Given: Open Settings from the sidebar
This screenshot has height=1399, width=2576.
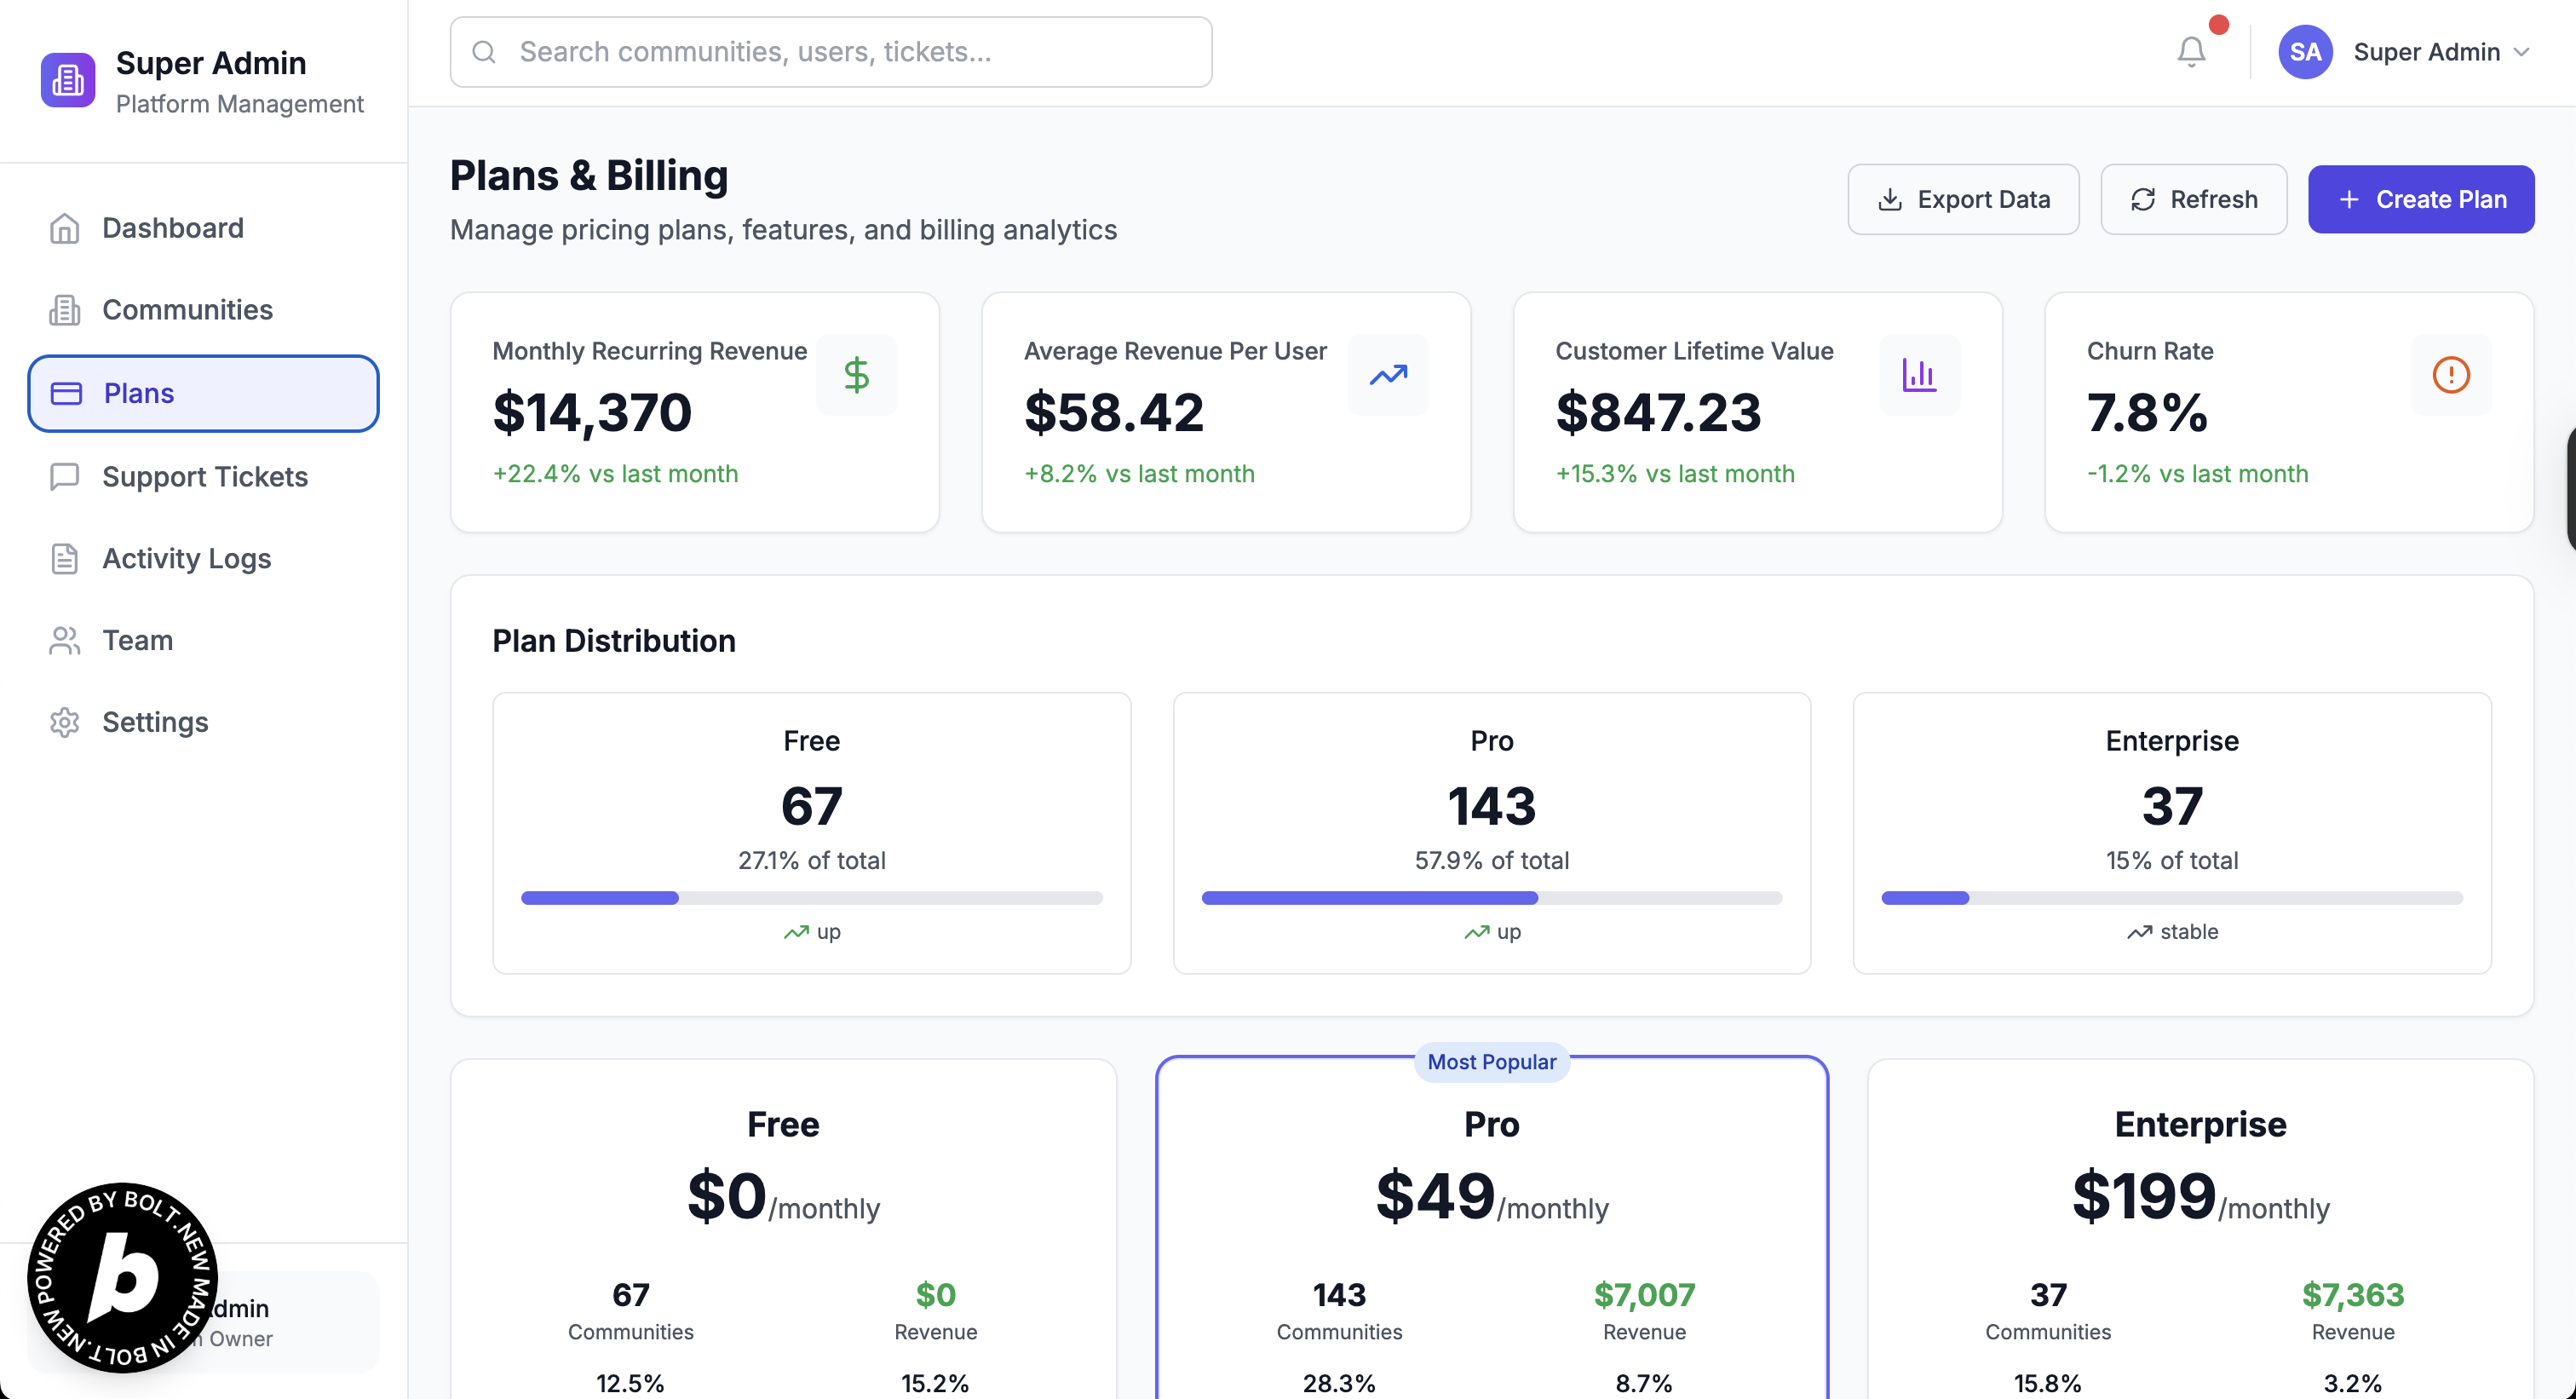Looking at the screenshot, I should click(x=155, y=722).
